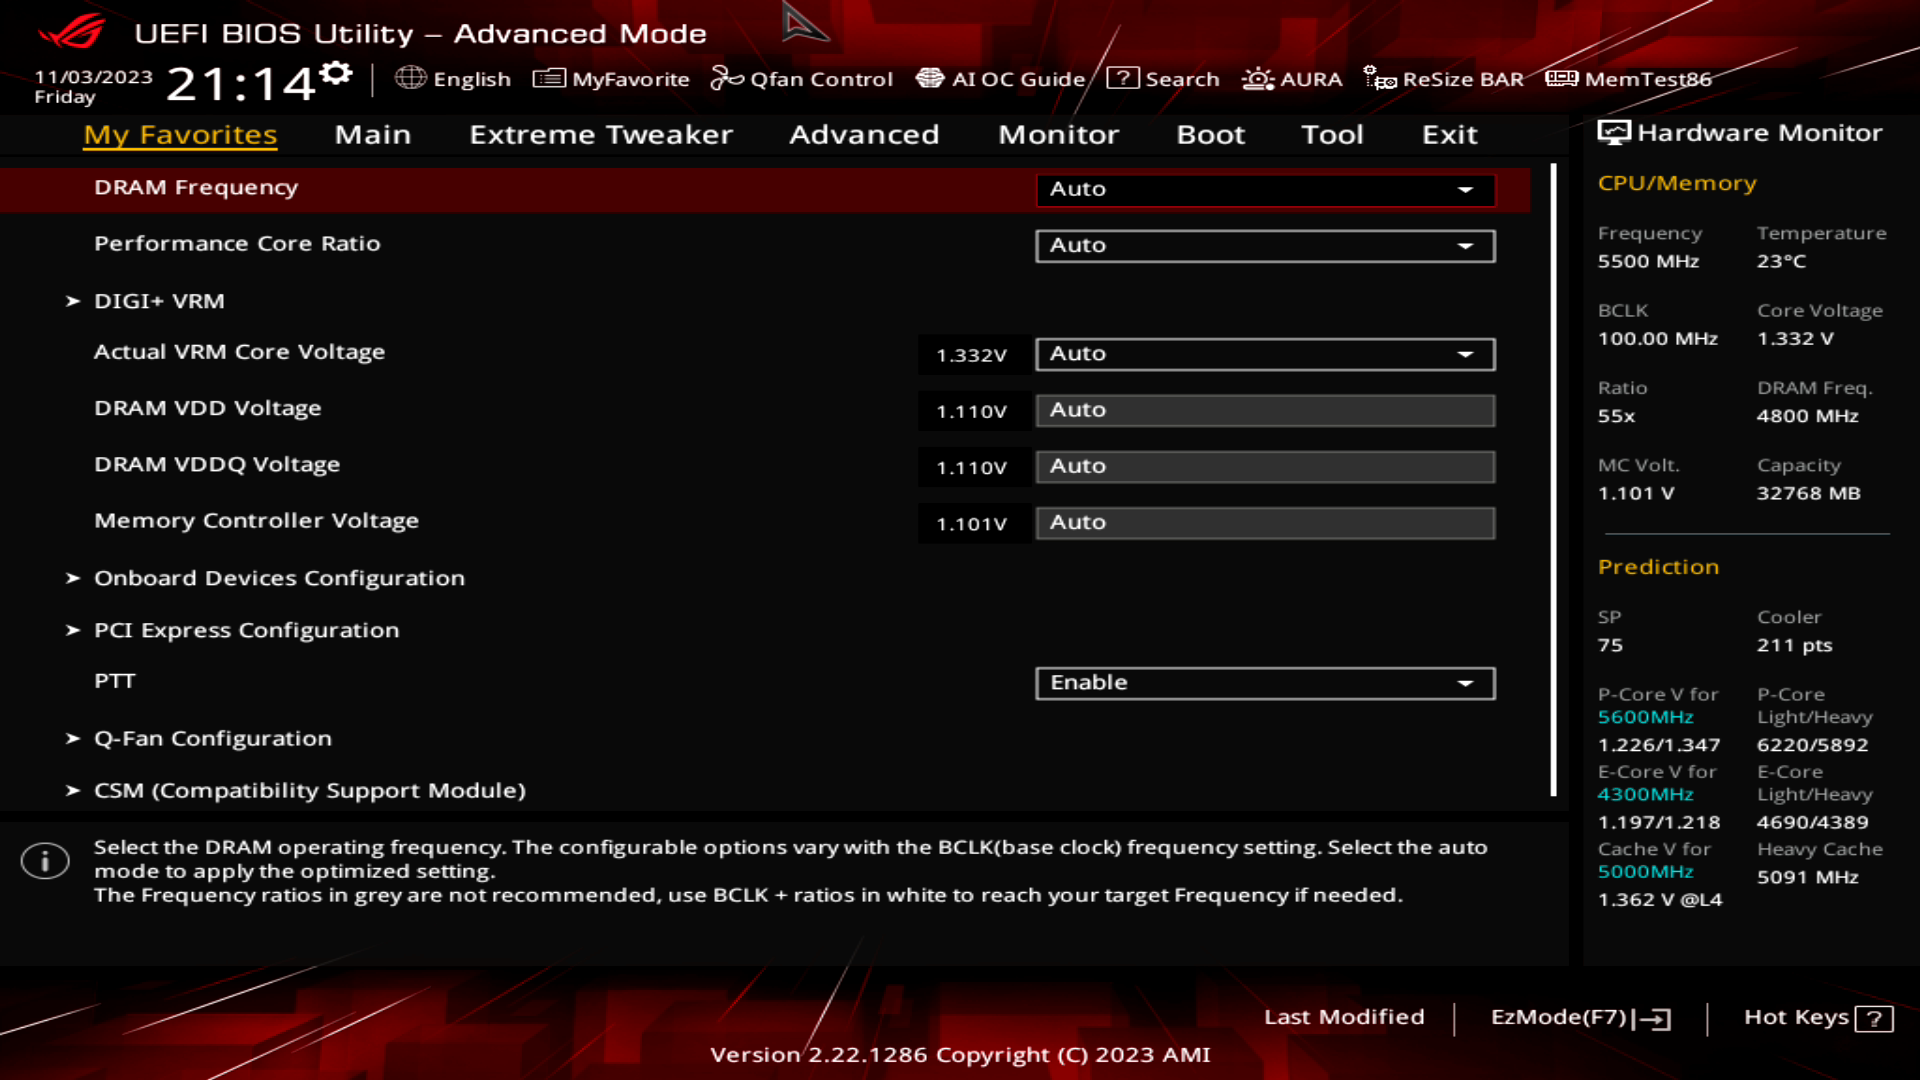
Task: Open AURA lighting icon
Action: (x=1258, y=79)
